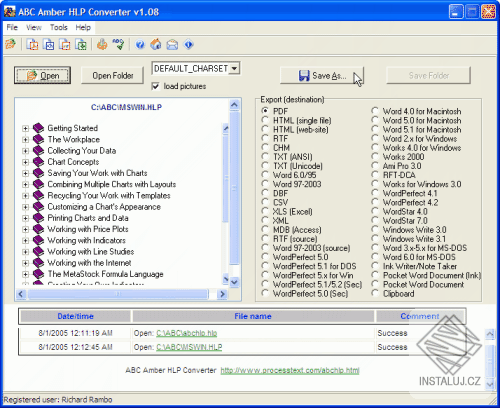
Task: Choose XLS (Excel) as destination
Action: (x=265, y=211)
